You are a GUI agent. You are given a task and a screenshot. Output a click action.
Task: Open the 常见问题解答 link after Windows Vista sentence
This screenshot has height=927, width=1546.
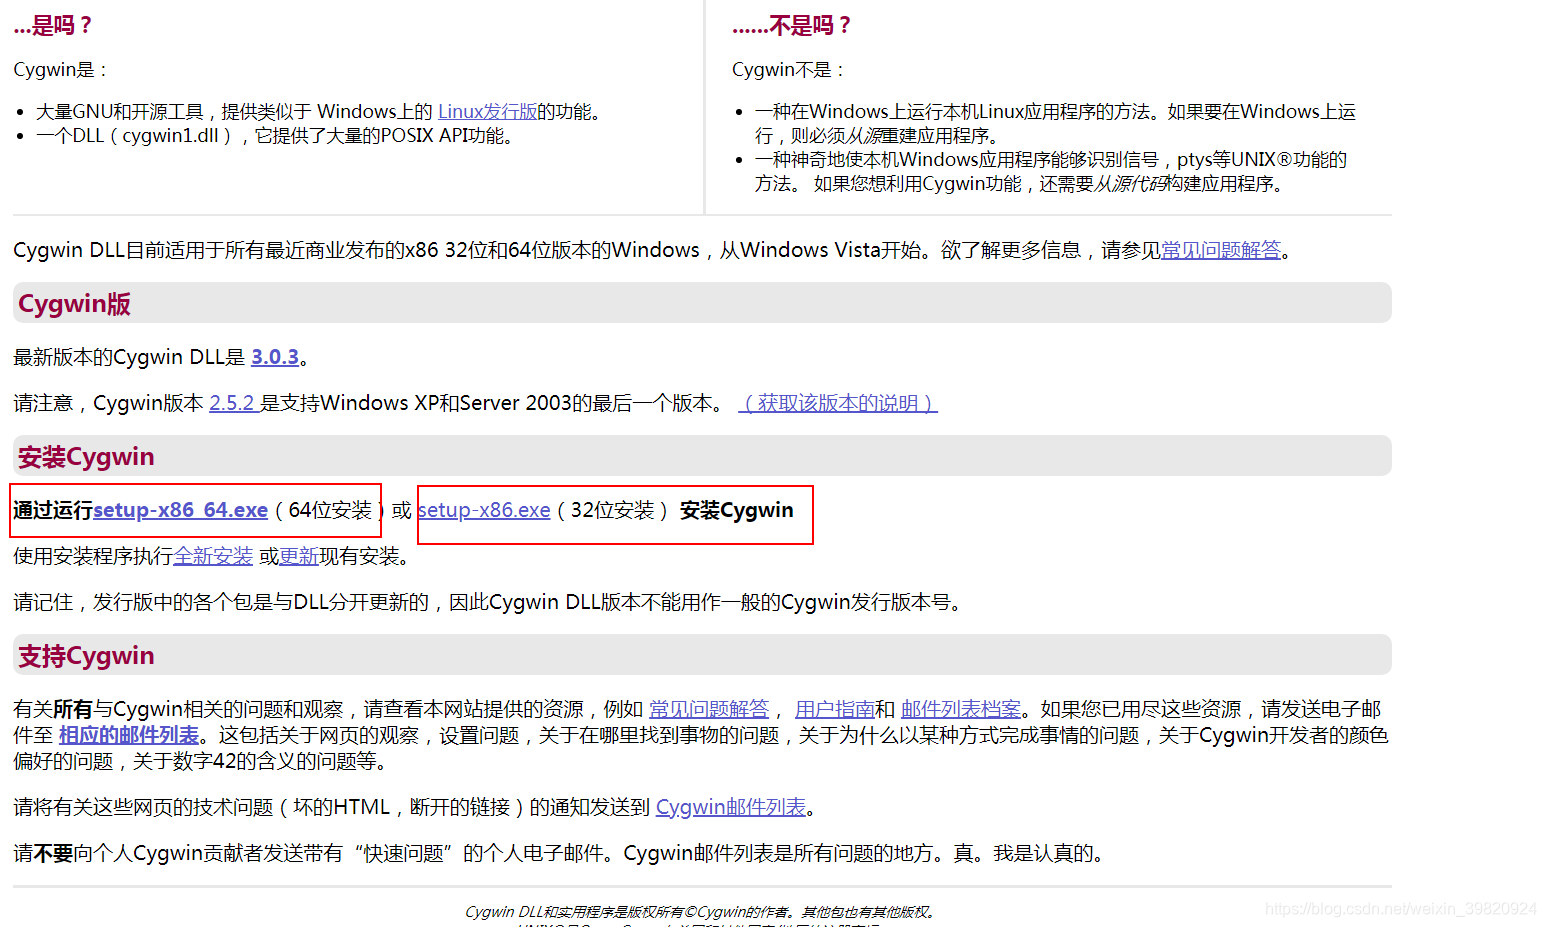pos(1221,250)
